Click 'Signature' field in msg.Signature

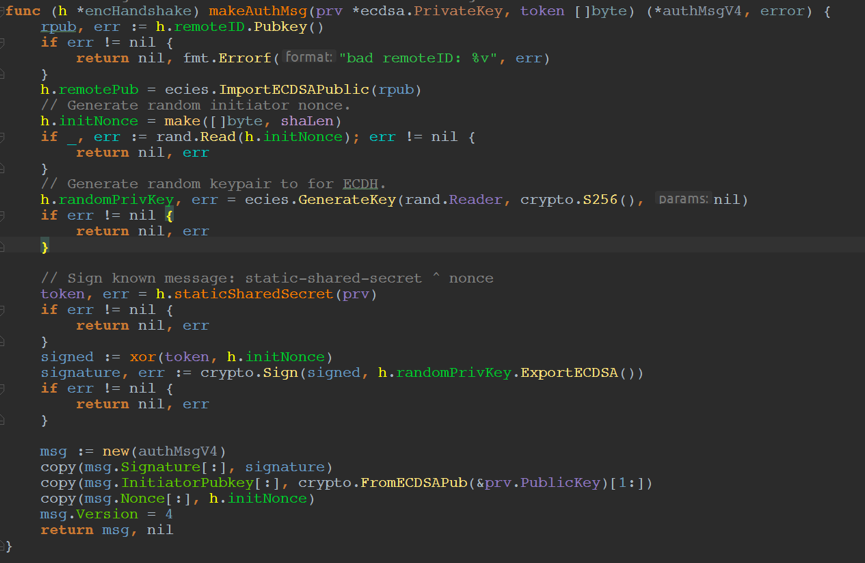tap(161, 467)
